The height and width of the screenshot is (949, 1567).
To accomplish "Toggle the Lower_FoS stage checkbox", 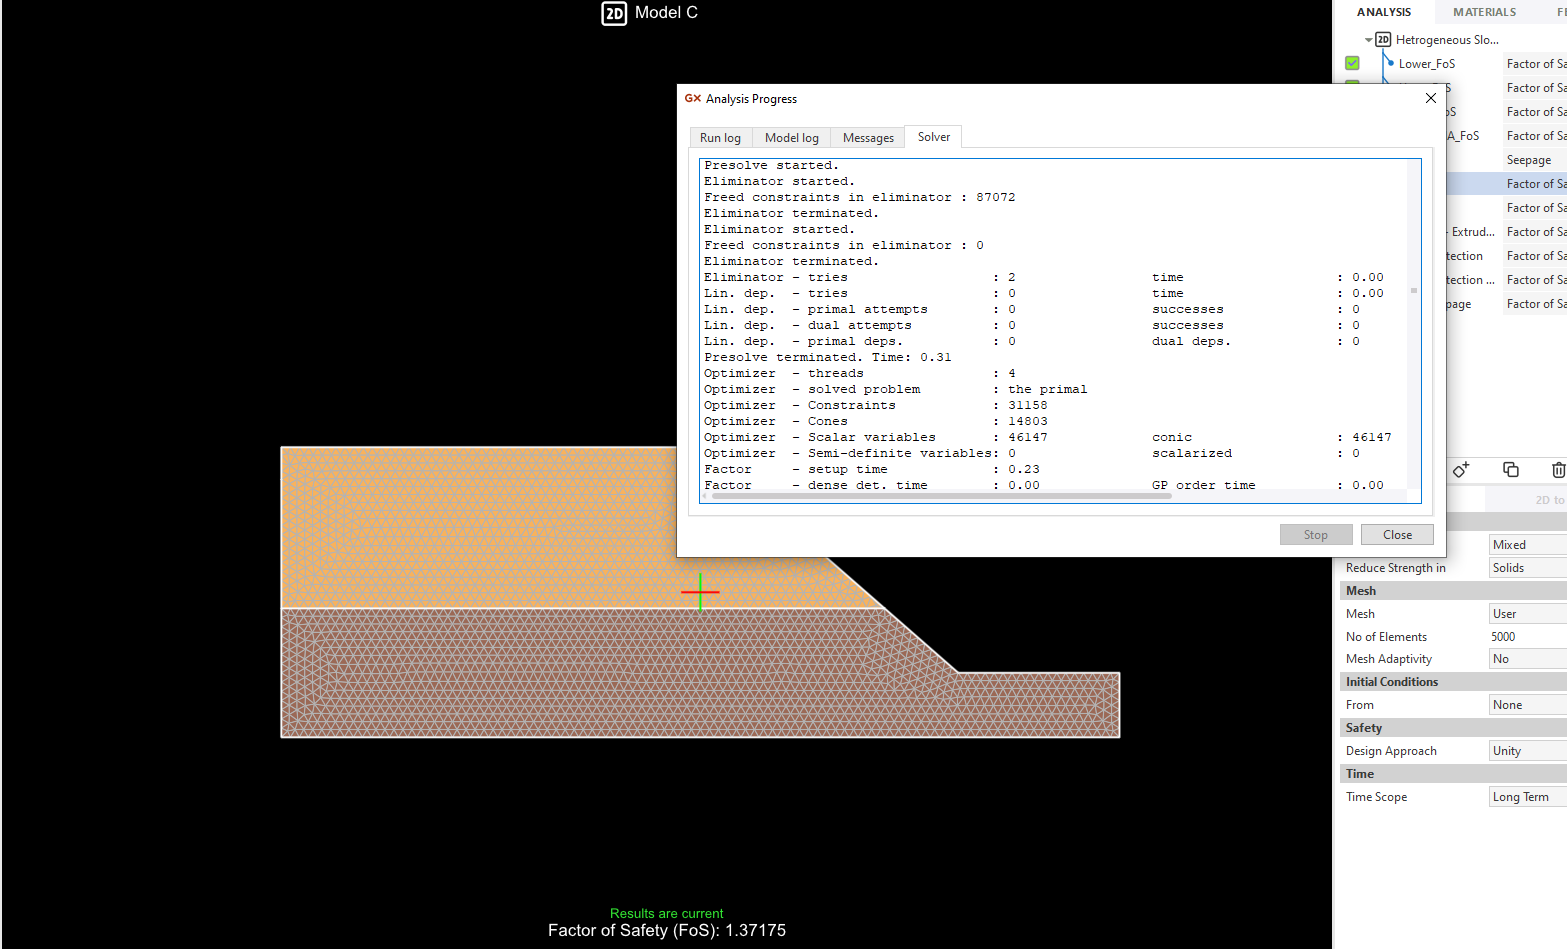I will point(1352,63).
